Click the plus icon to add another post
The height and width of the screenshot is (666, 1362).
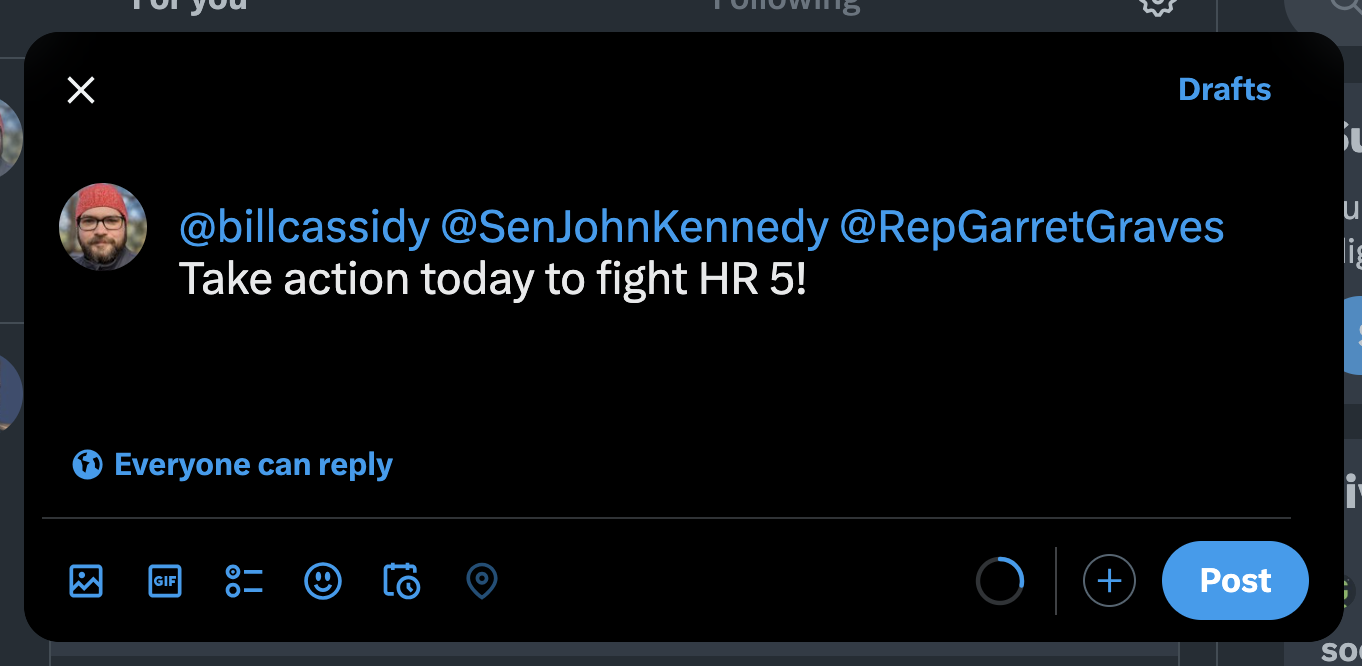(x=1109, y=580)
